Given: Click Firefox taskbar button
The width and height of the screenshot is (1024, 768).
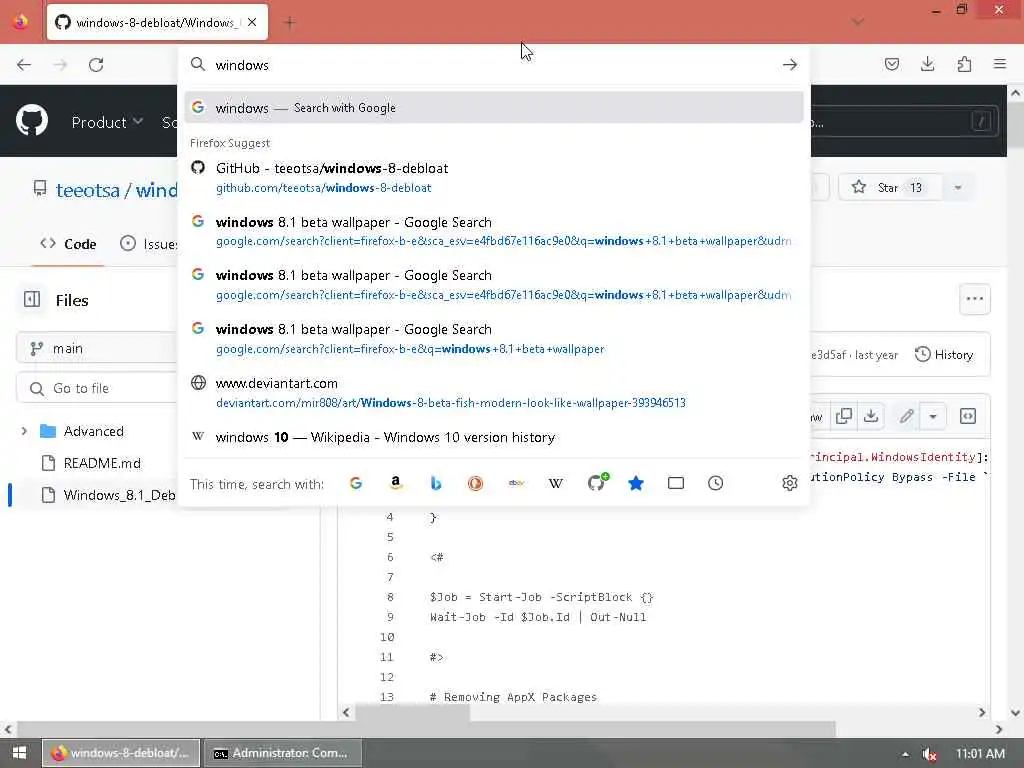Looking at the screenshot, I should pyautogui.click(x=121, y=753).
